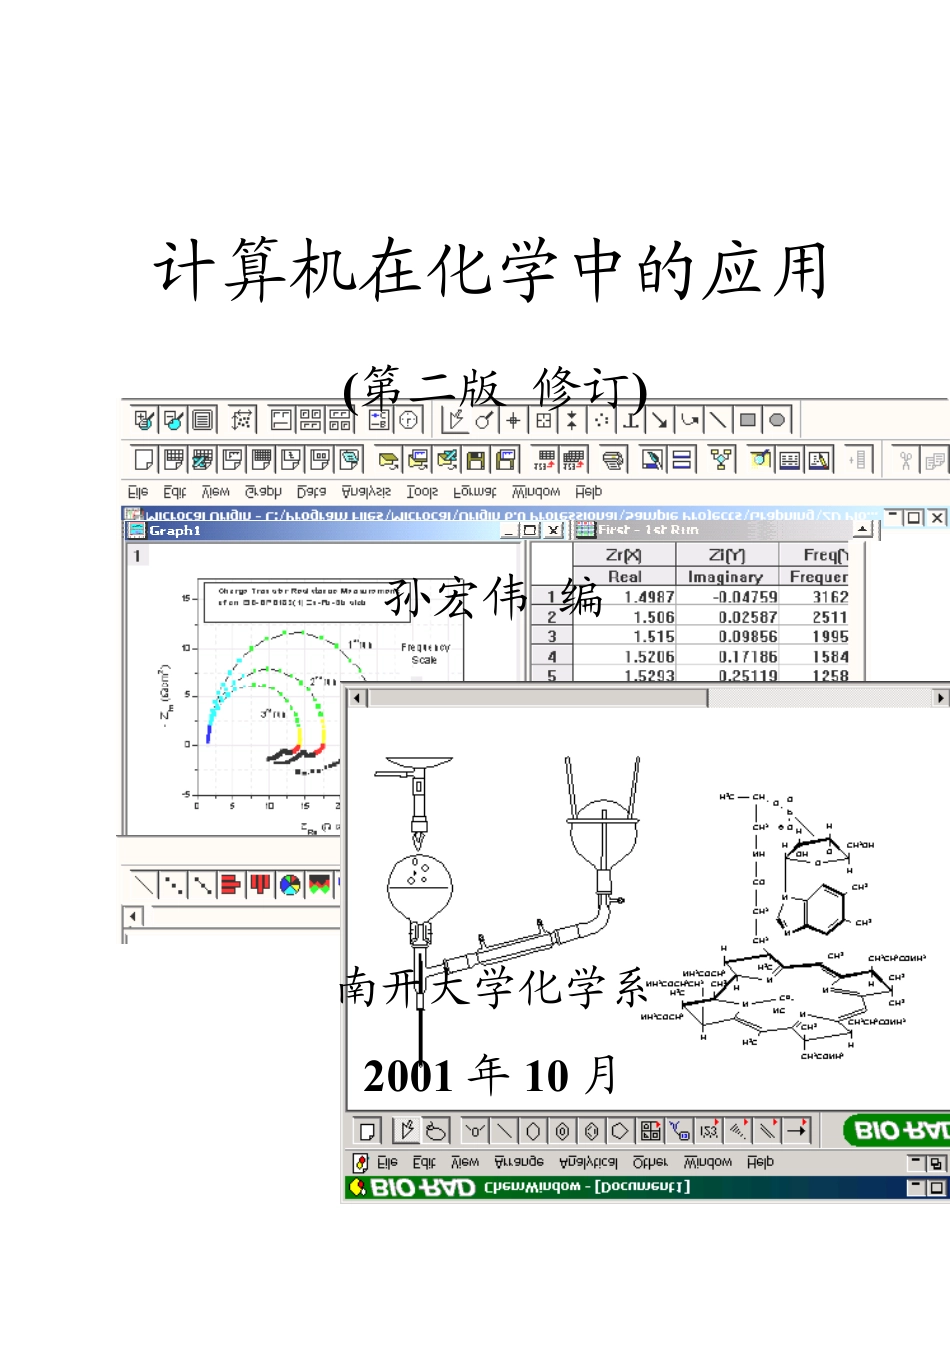
Task: Choose the red Column plot icon
Action: click(x=261, y=884)
